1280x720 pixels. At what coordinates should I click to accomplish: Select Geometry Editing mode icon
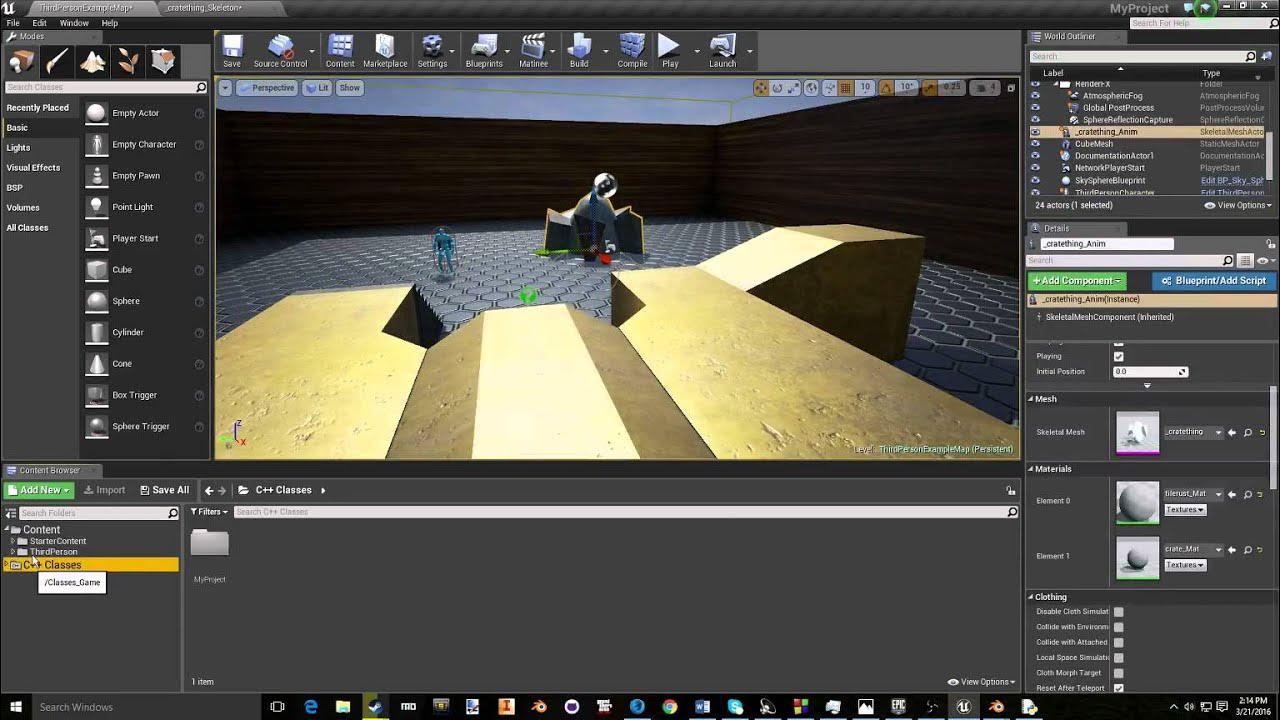click(163, 62)
